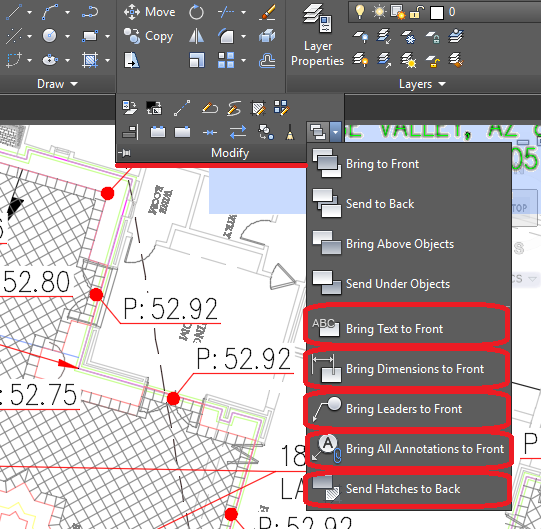This screenshot has height=529, width=541.
Task: Unlock the selected object's layer
Action: click(432, 61)
